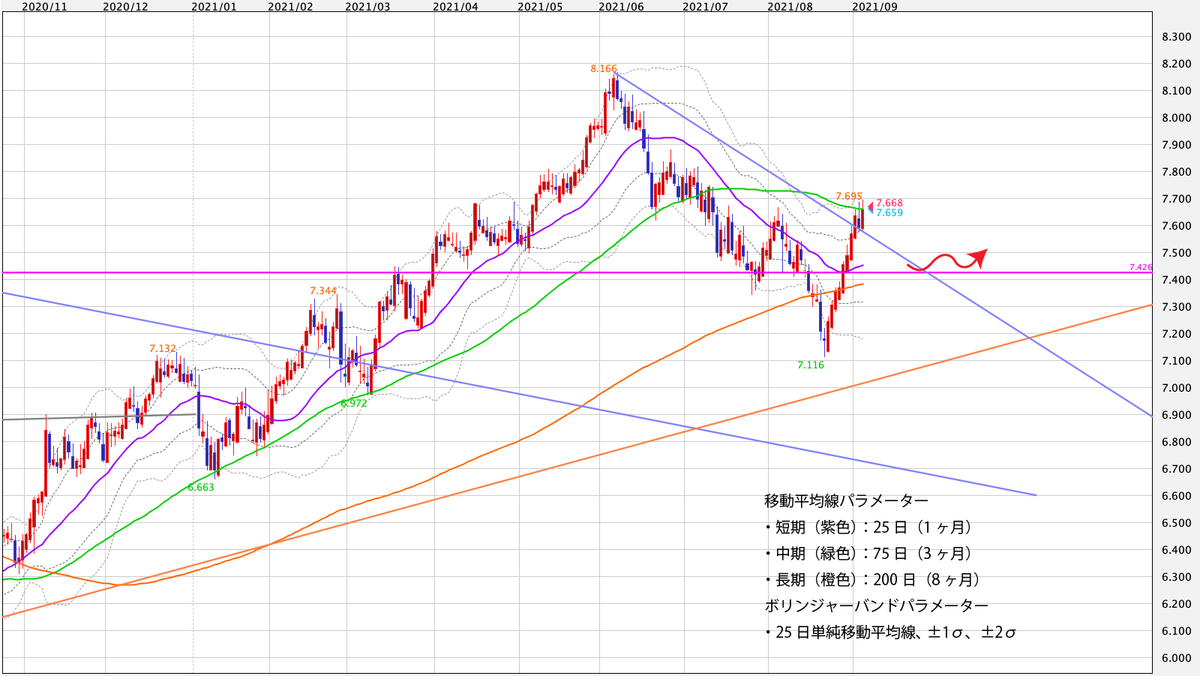Click the 6.000 price axis value
This screenshot has width=1200, height=676.
click(1176, 658)
